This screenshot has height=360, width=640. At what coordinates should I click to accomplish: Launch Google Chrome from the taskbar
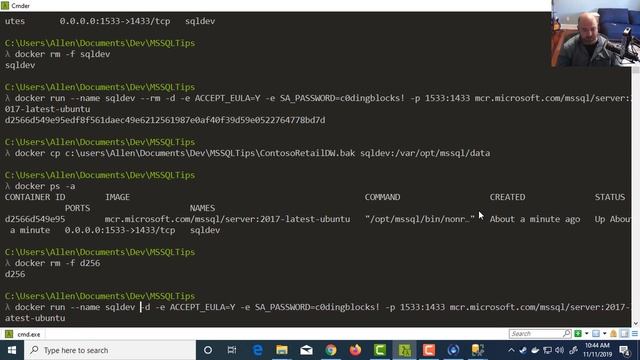point(331,350)
